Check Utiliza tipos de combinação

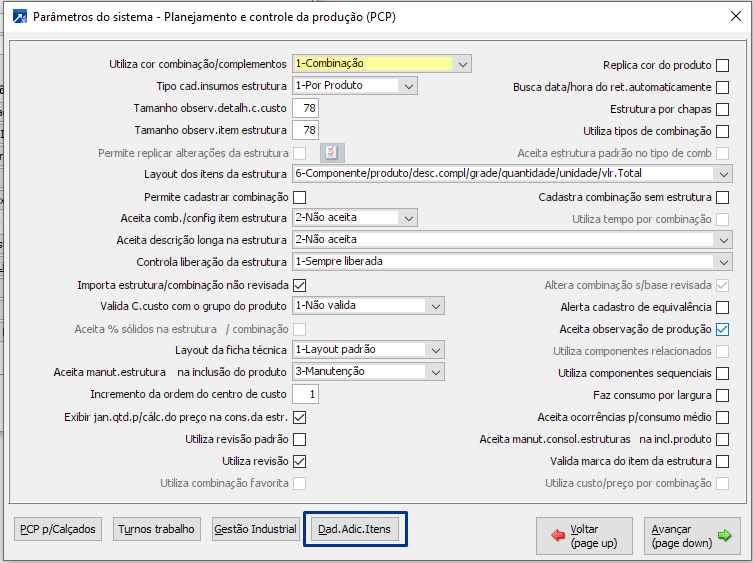coord(722,132)
